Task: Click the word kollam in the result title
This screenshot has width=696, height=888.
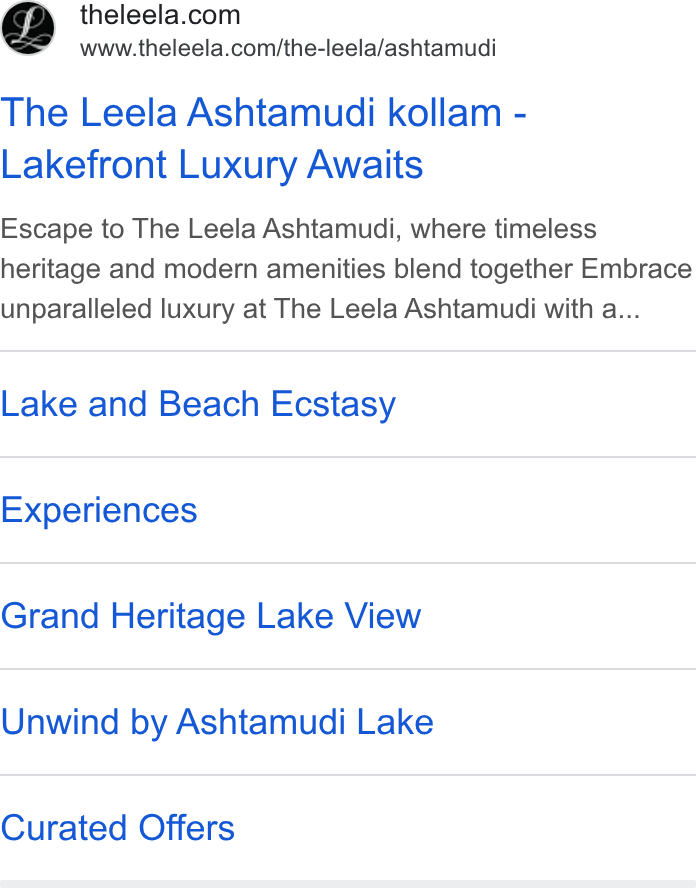Action: coord(445,112)
